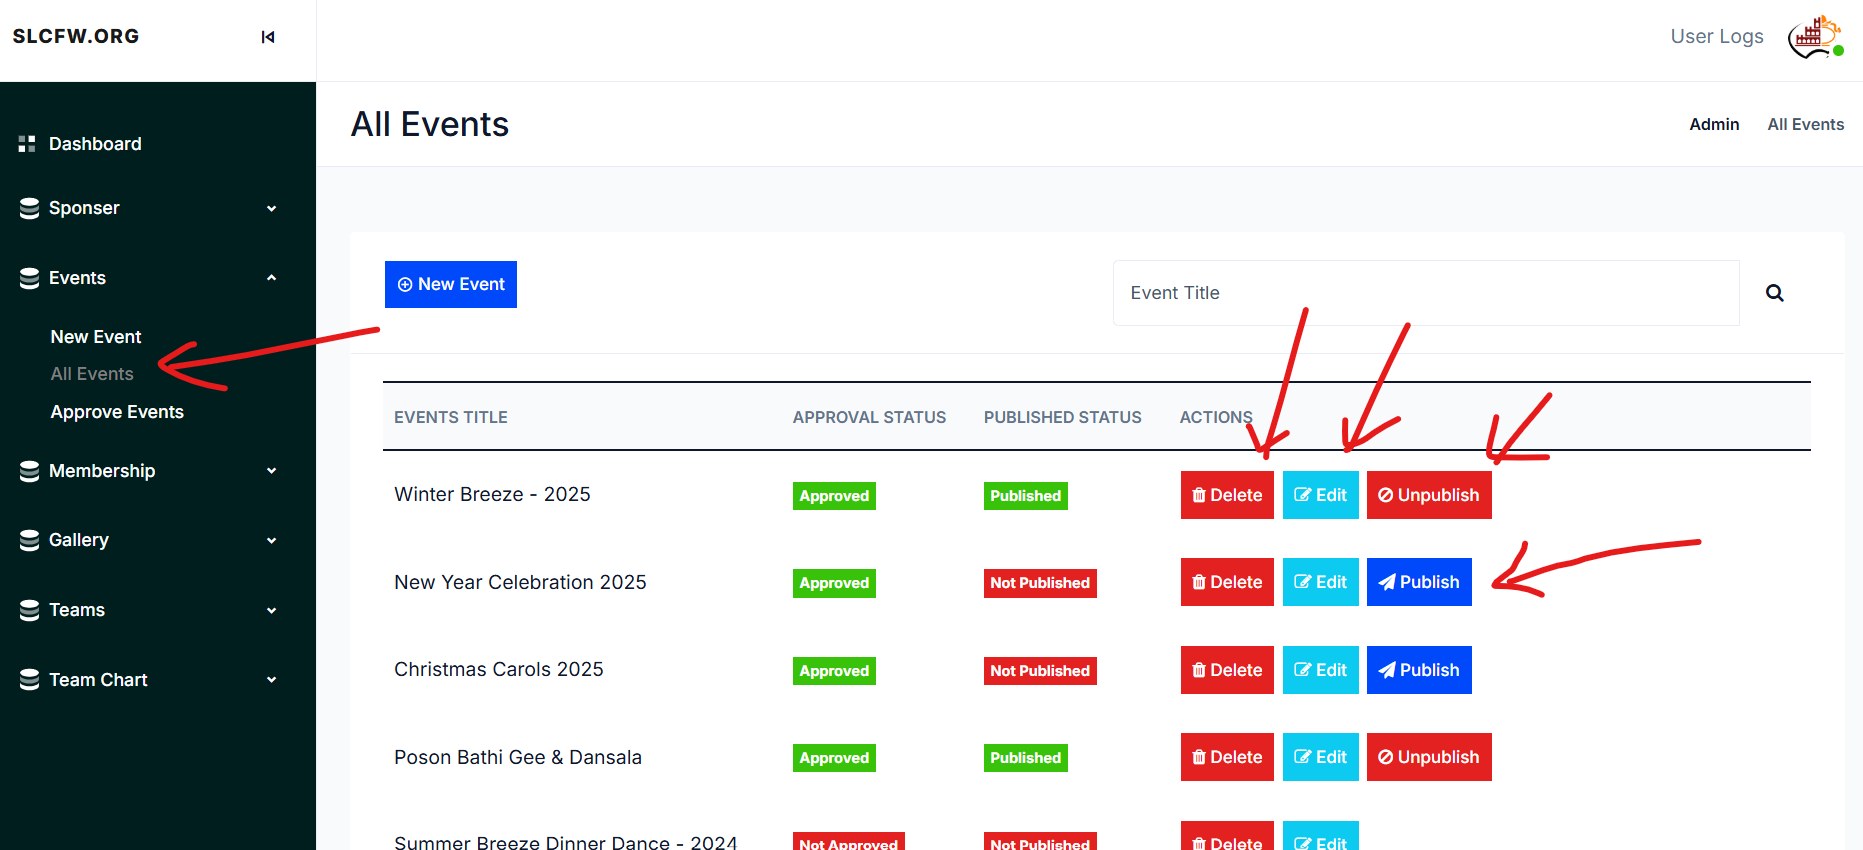Click New Year Celebration's Not Published badge

[x=1040, y=583]
